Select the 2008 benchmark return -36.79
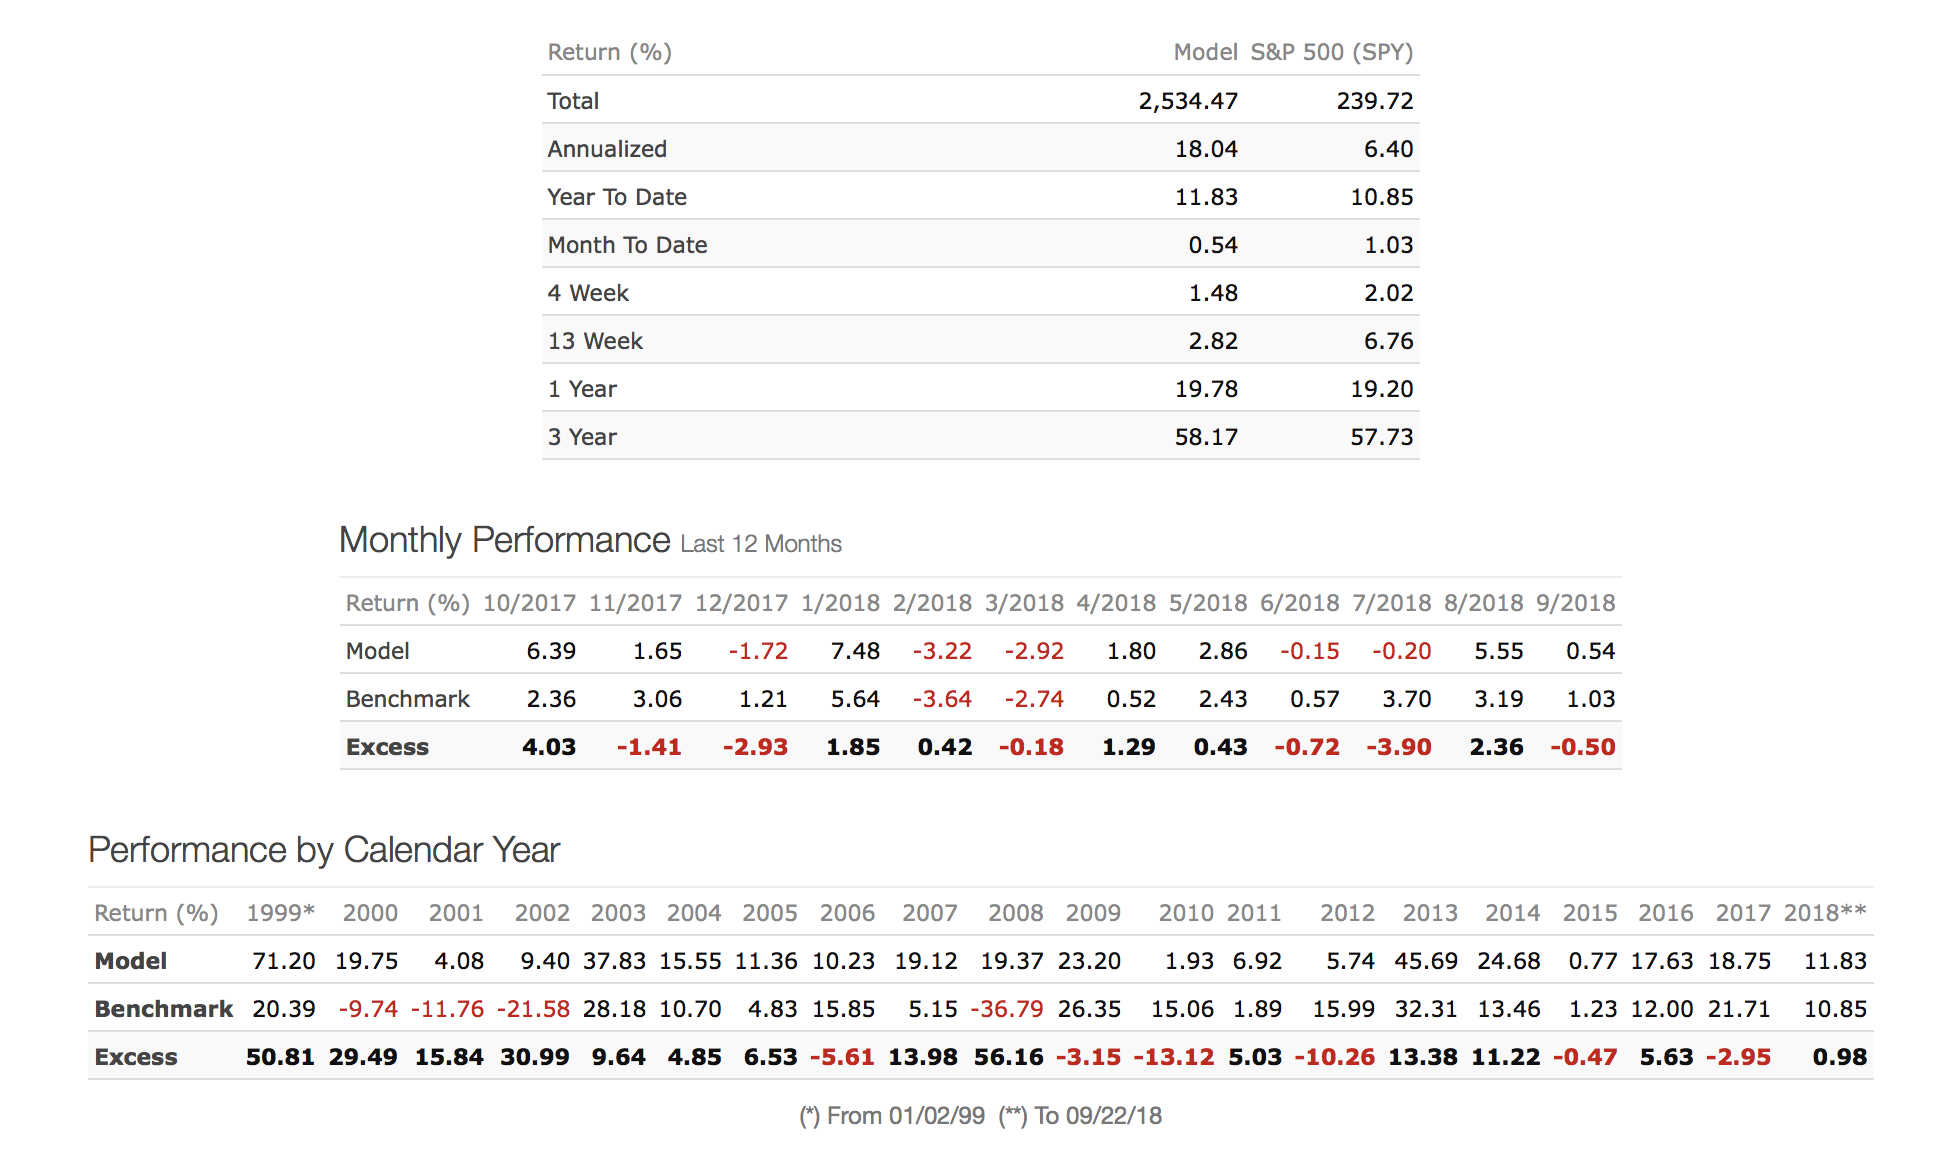Viewport: 1938px width, 1160px height. [x=1006, y=1009]
